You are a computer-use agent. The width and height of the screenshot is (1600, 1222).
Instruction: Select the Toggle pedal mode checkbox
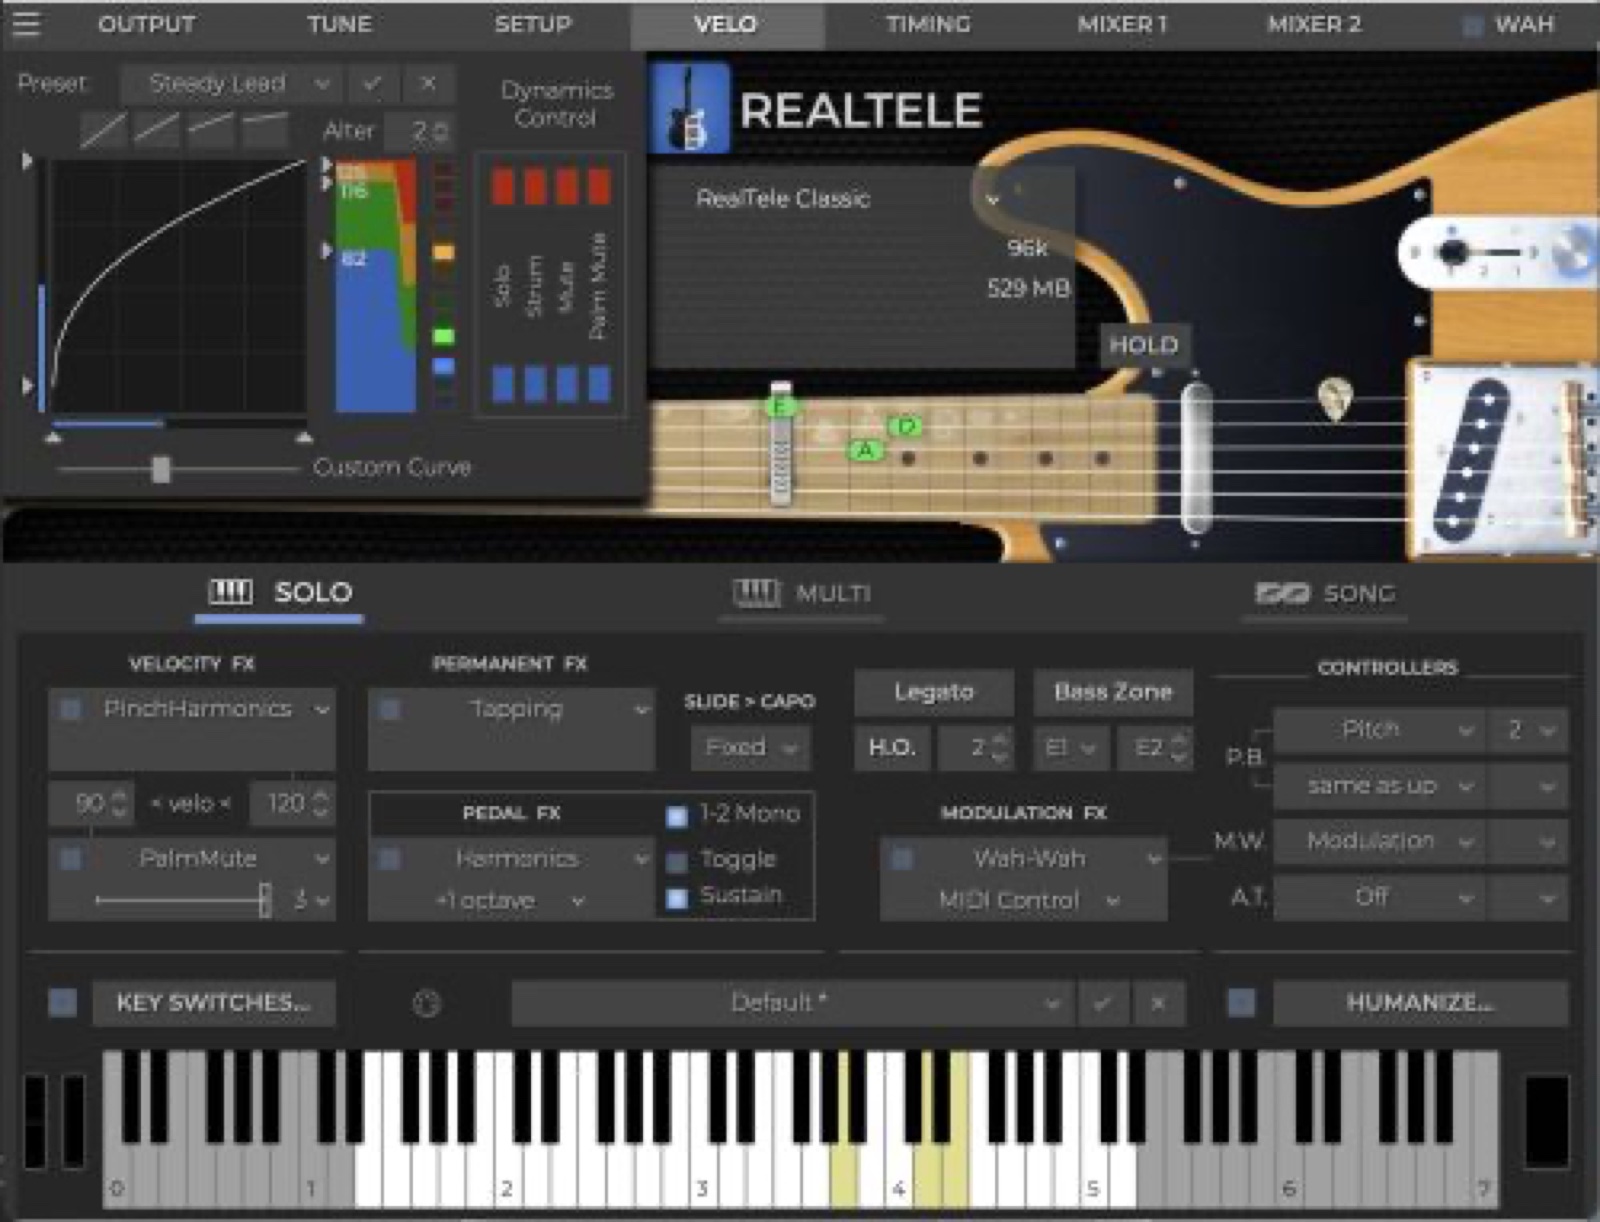coord(677,860)
